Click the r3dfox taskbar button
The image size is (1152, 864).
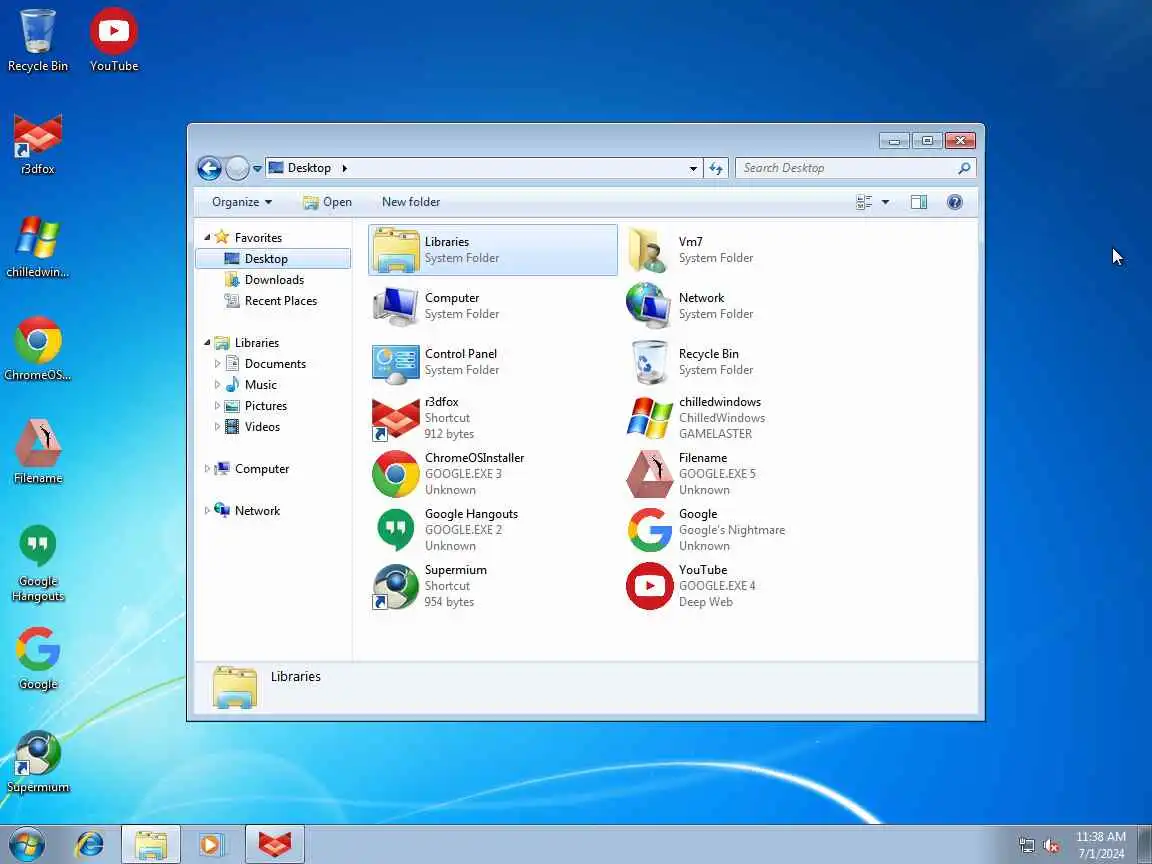(275, 845)
